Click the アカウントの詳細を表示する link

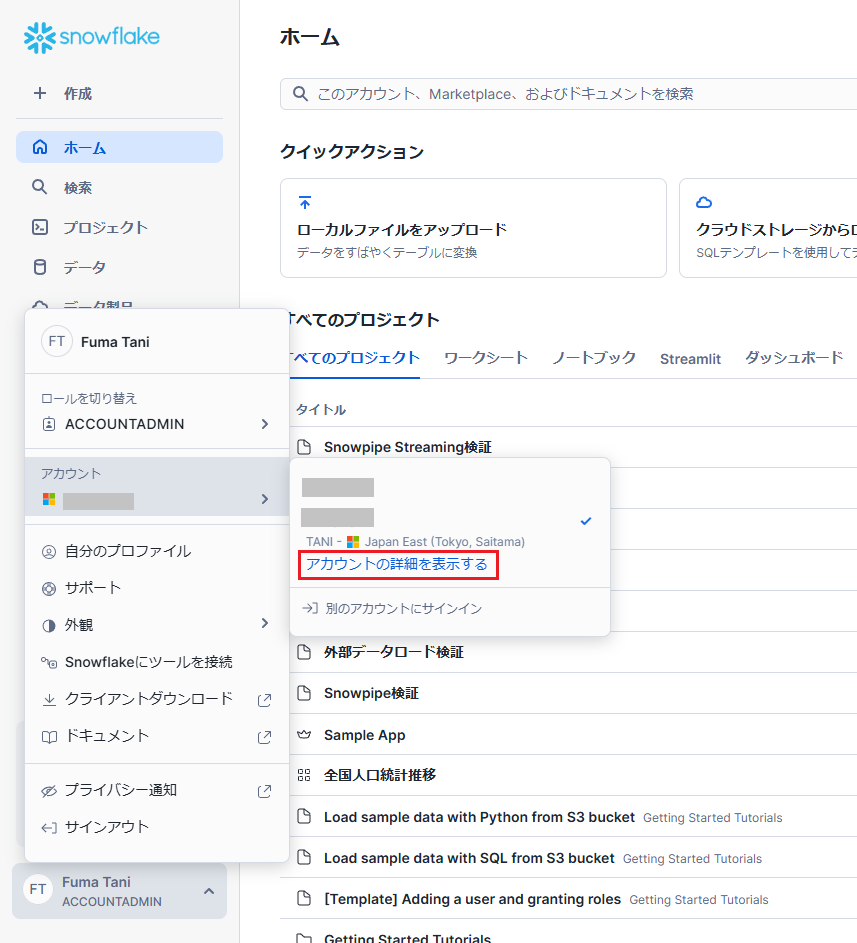[x=396, y=564]
